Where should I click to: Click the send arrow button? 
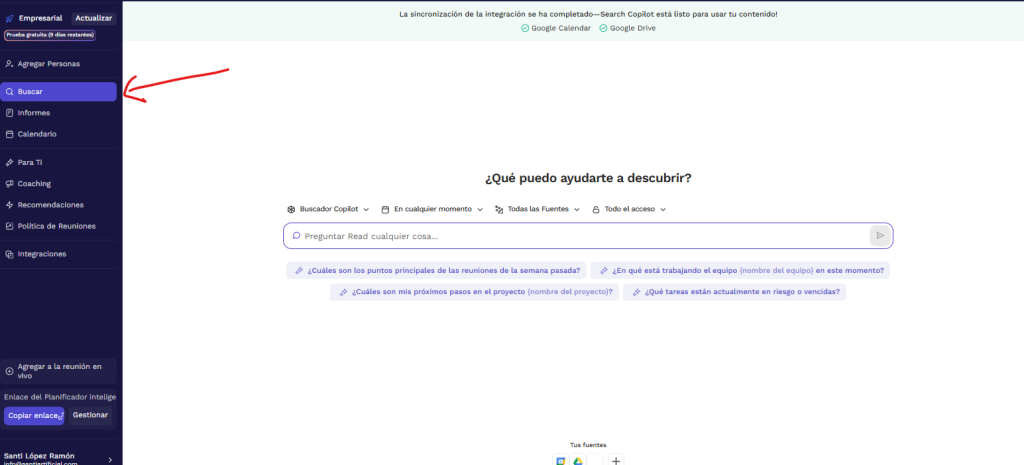[880, 236]
